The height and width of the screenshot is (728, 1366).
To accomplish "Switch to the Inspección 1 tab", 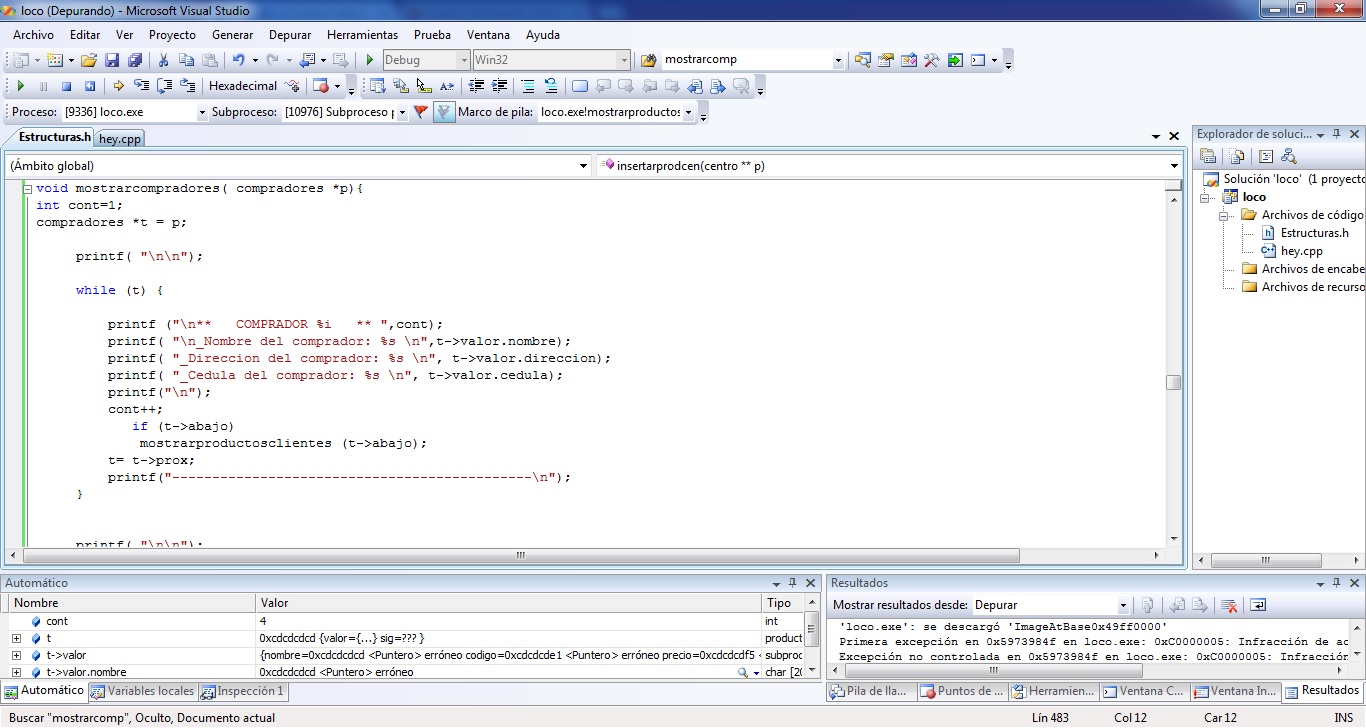I will coord(243,691).
